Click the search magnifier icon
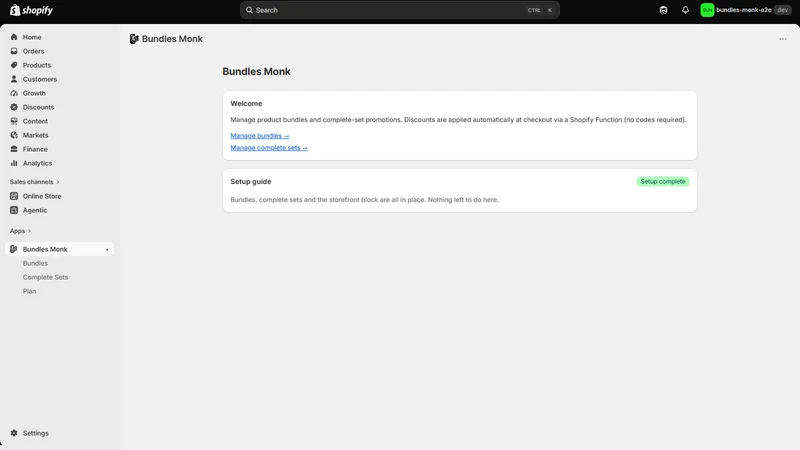 [249, 10]
